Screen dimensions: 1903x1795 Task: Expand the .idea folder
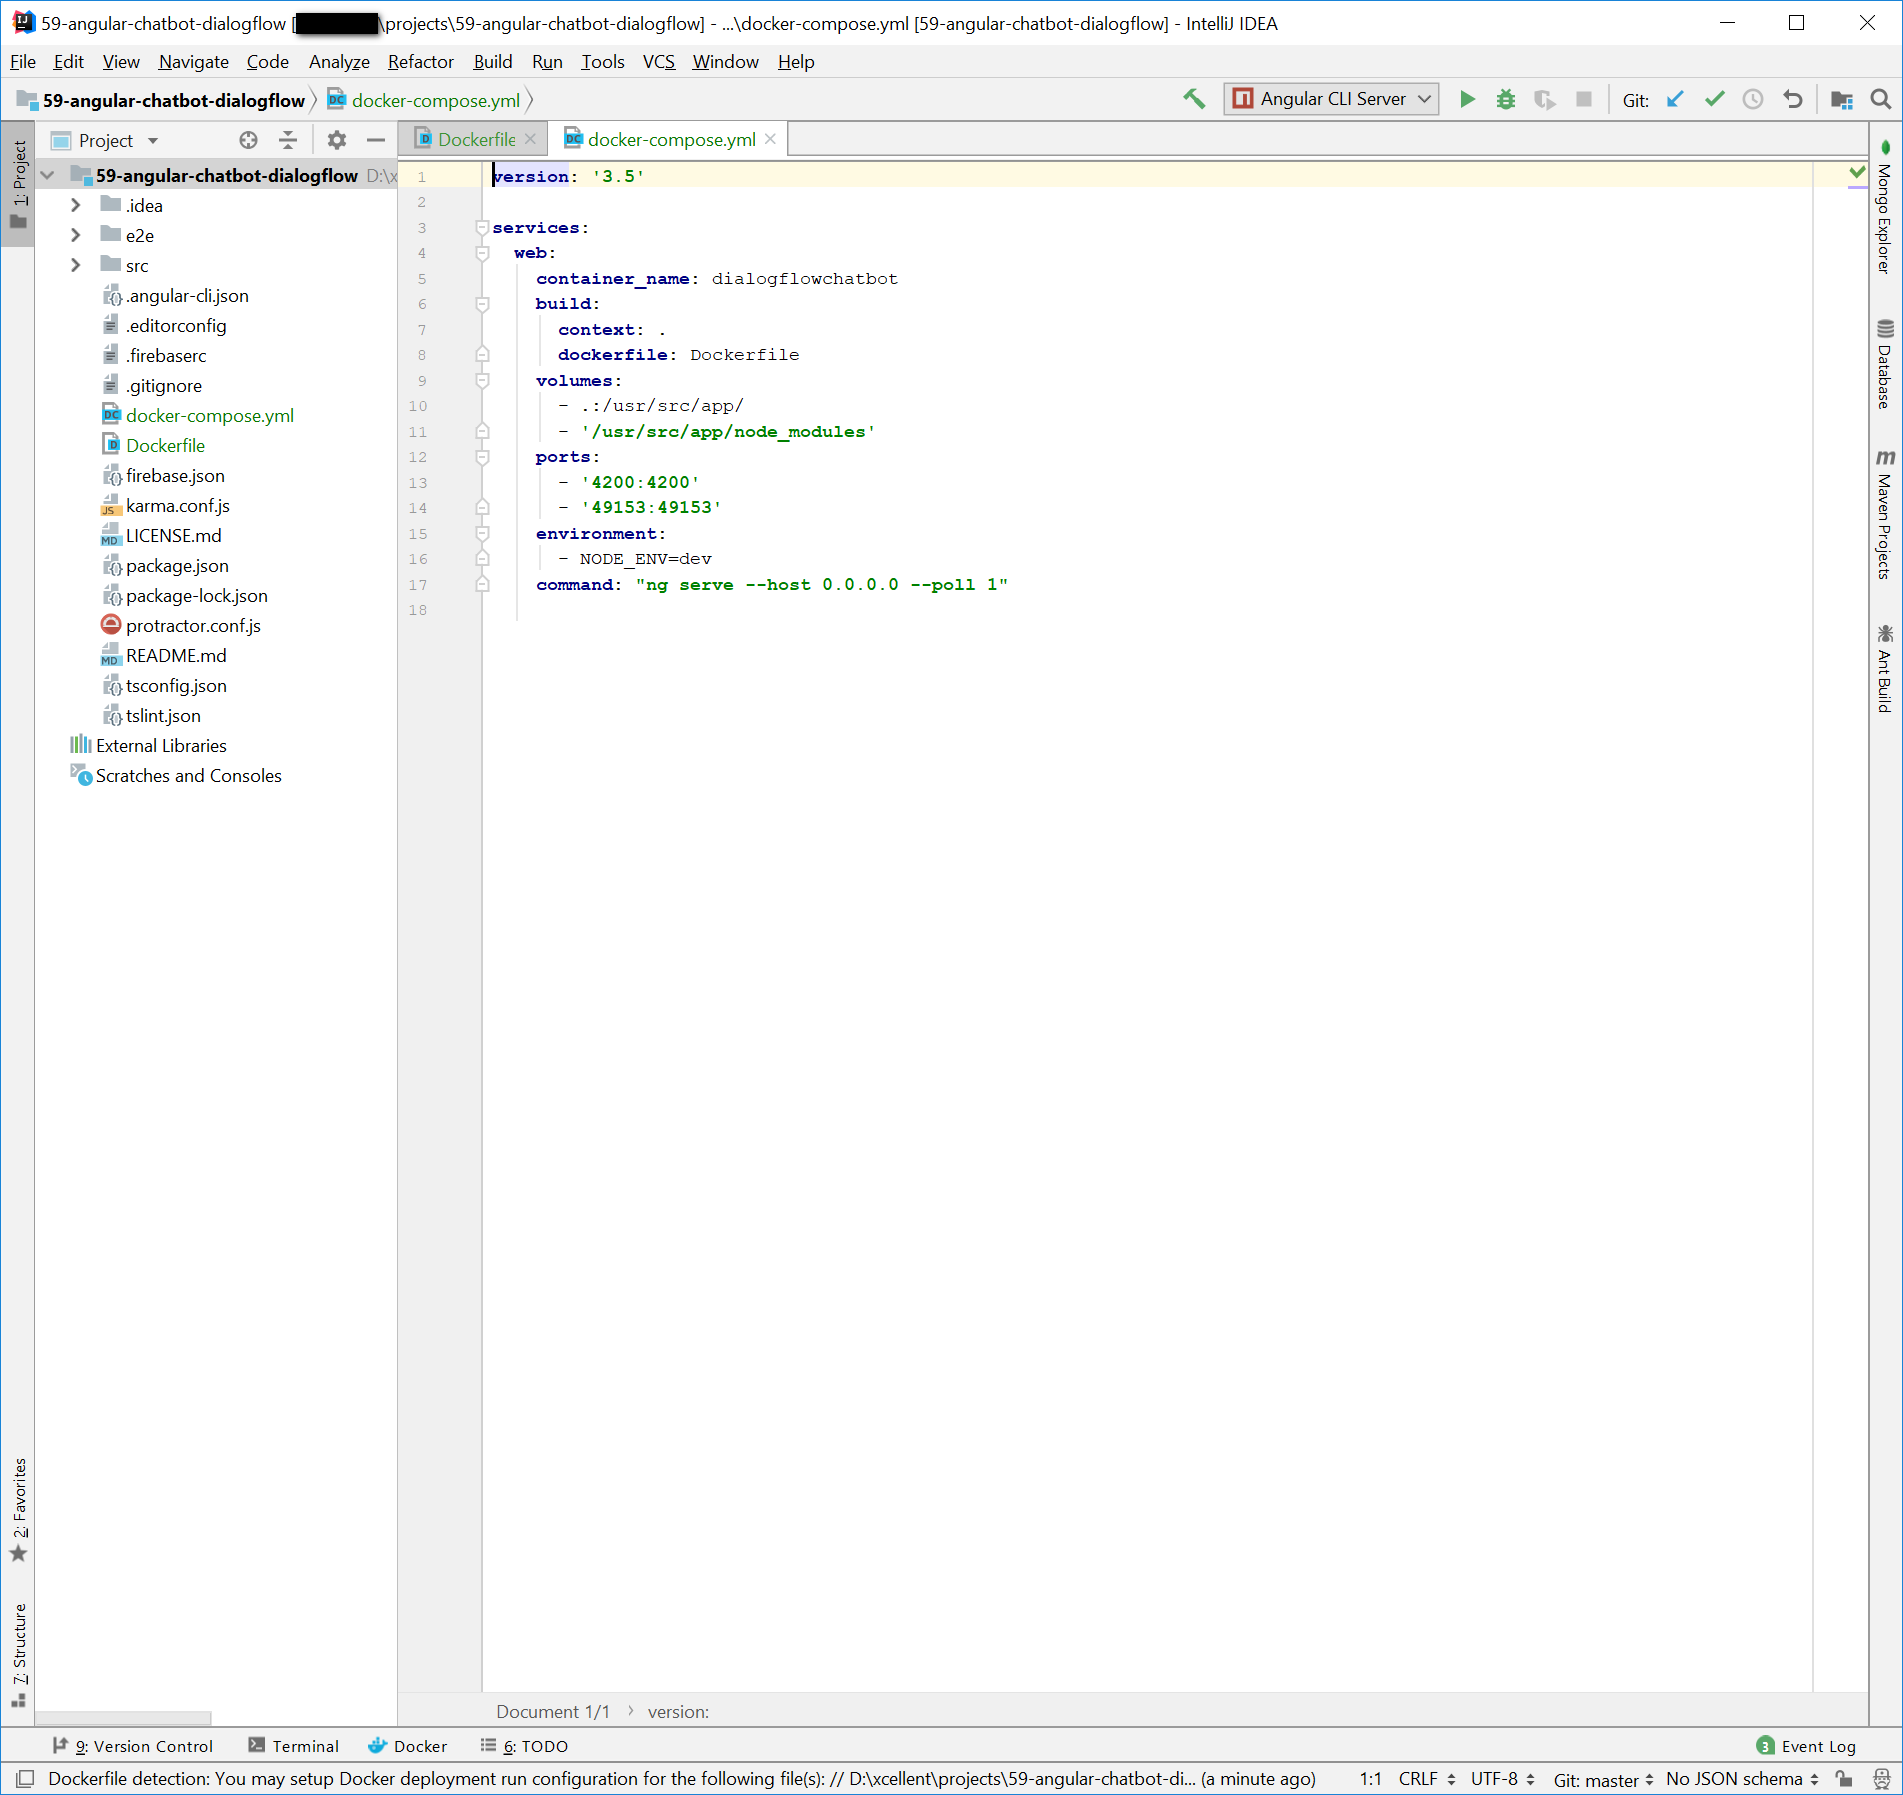(76, 205)
